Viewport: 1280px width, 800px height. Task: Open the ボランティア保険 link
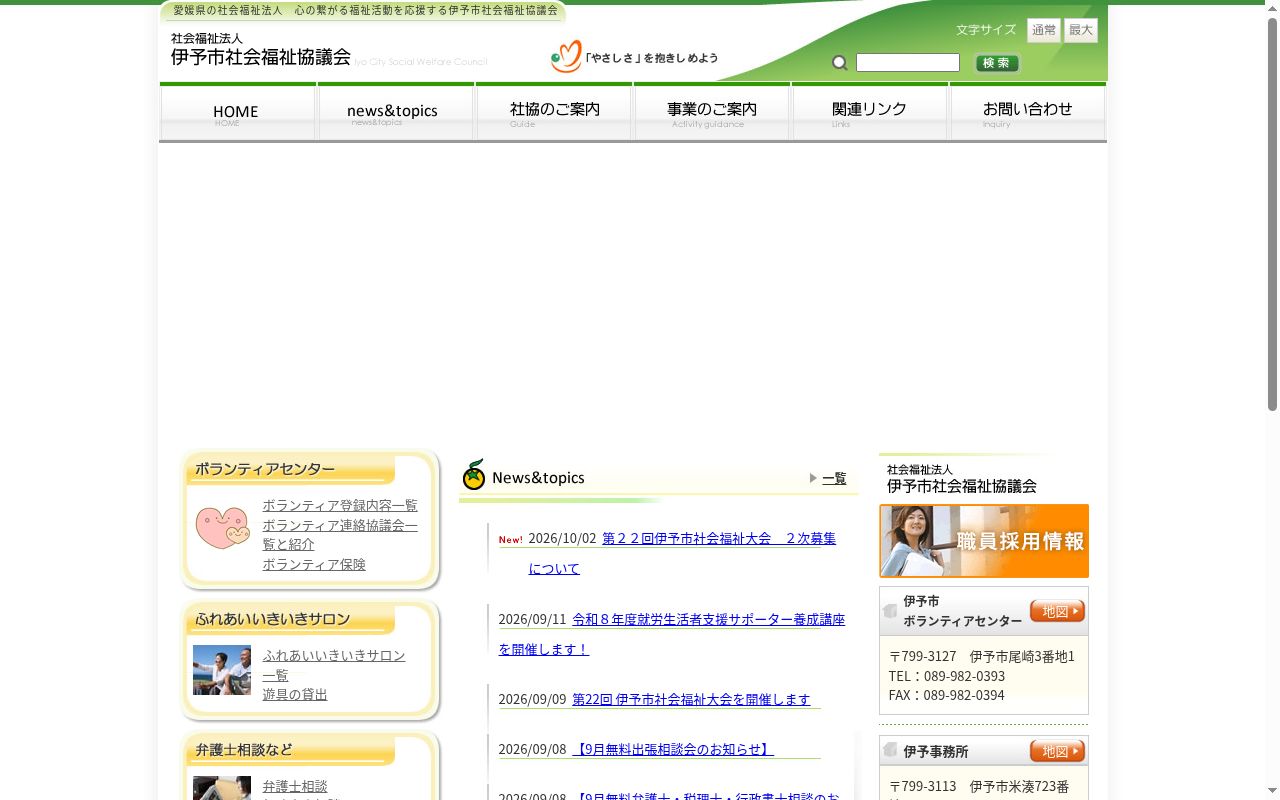[314, 565]
